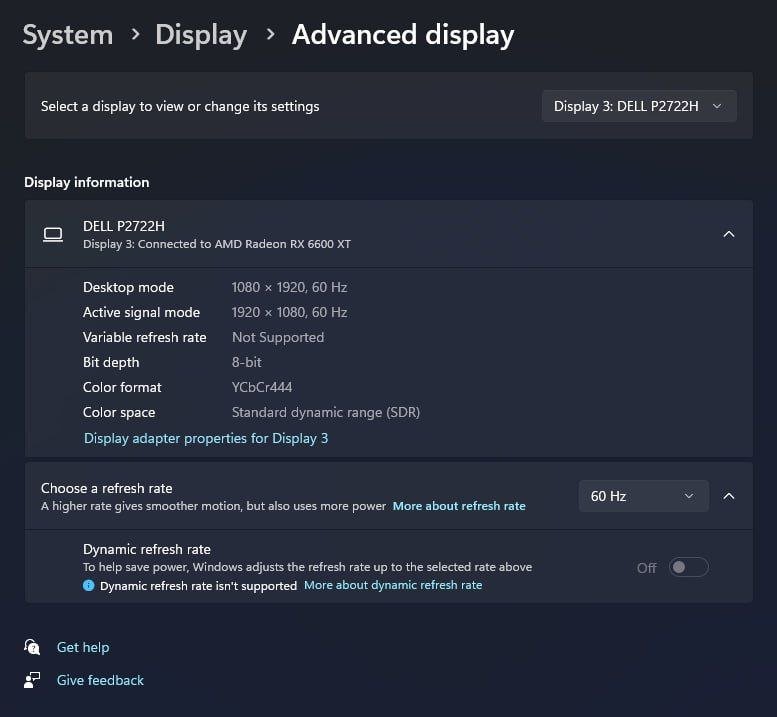
Task: Open the Display 3: DELL P2722H dropdown
Action: 639,106
